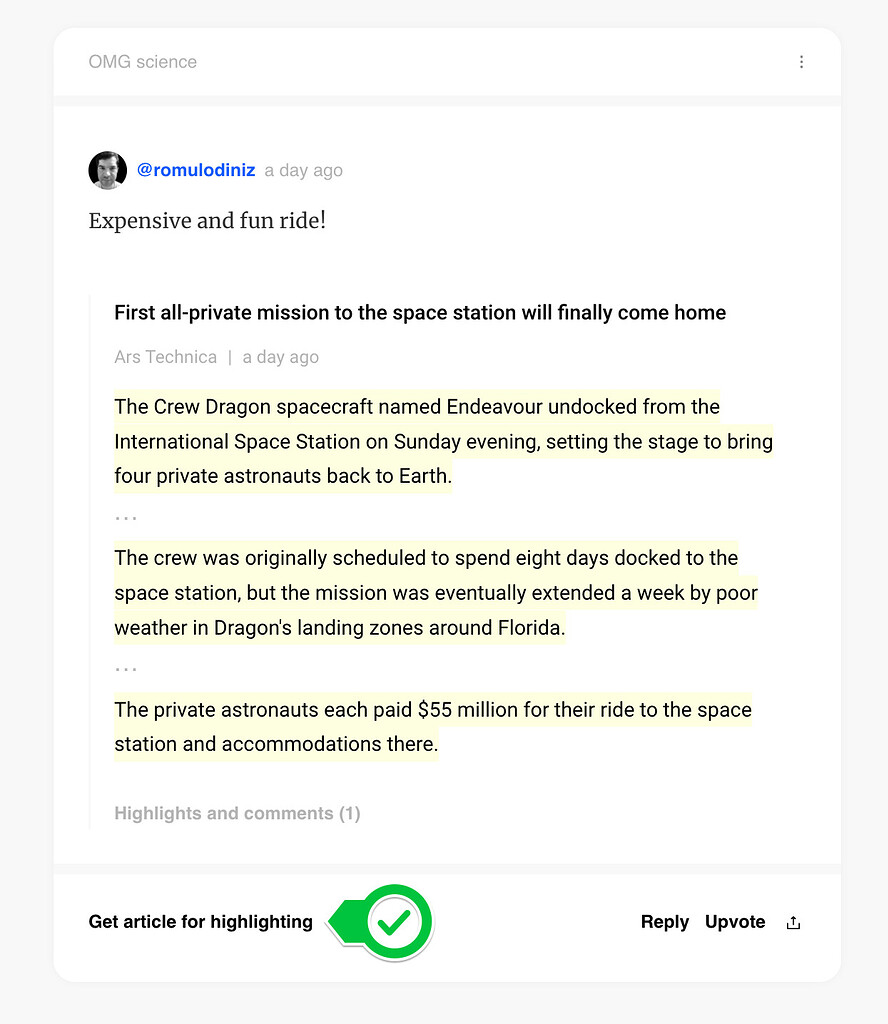Viewport: 888px width, 1024px height.
Task: Select the $55 million highlighted passage
Action: 432,726
